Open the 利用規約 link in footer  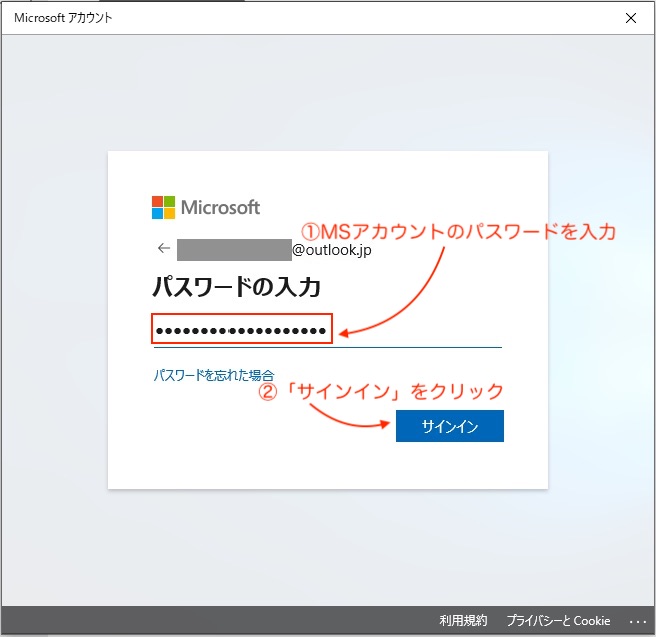pos(463,620)
